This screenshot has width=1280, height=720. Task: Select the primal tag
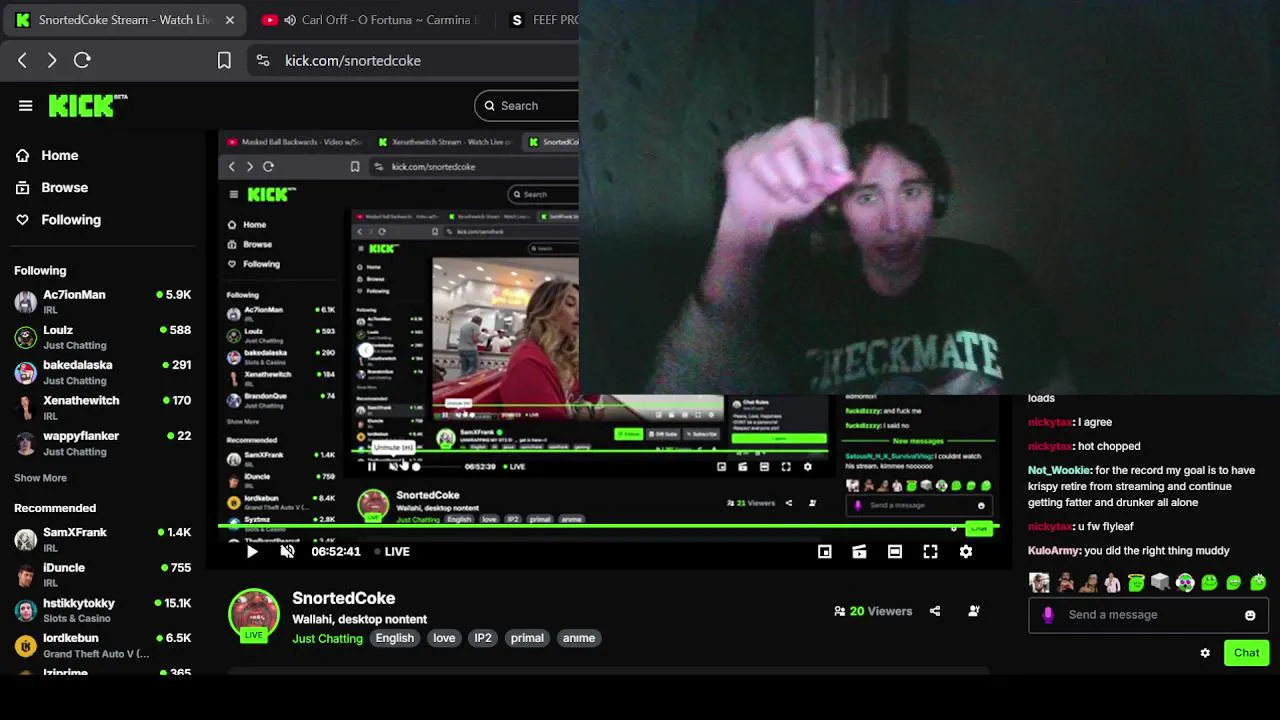point(527,638)
